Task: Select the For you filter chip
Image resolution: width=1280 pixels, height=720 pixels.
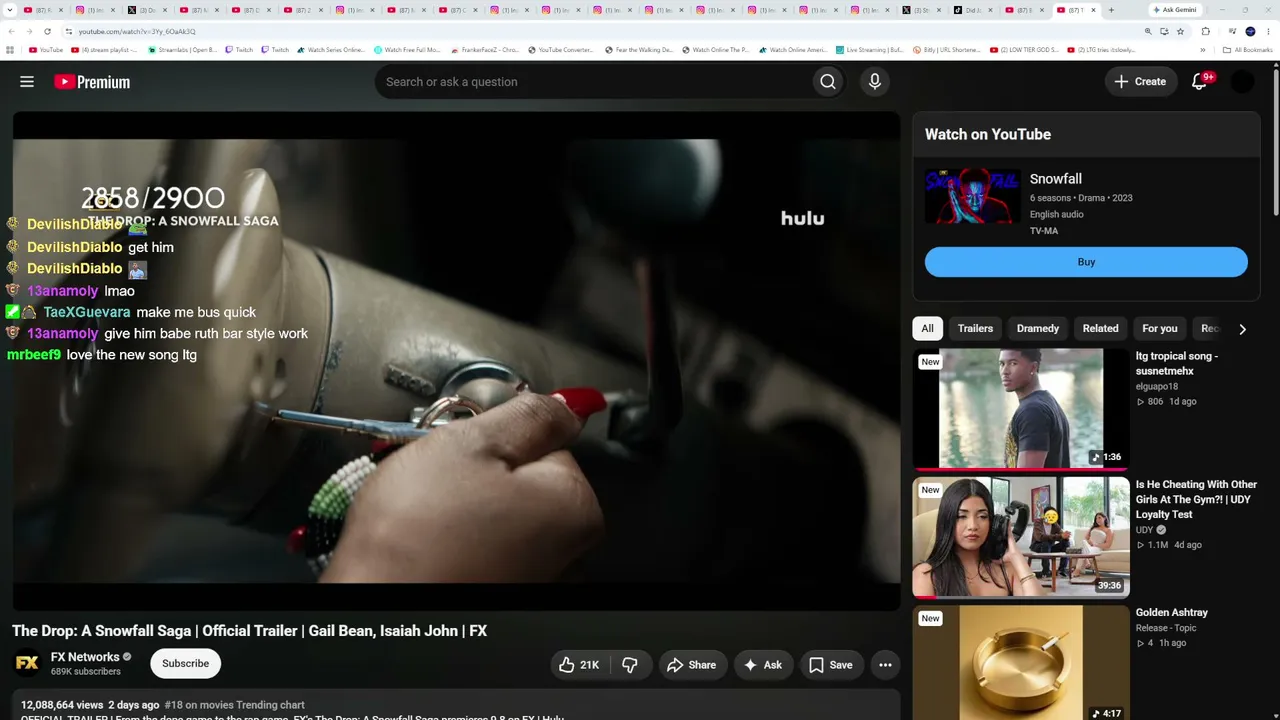Action: coord(1160,328)
